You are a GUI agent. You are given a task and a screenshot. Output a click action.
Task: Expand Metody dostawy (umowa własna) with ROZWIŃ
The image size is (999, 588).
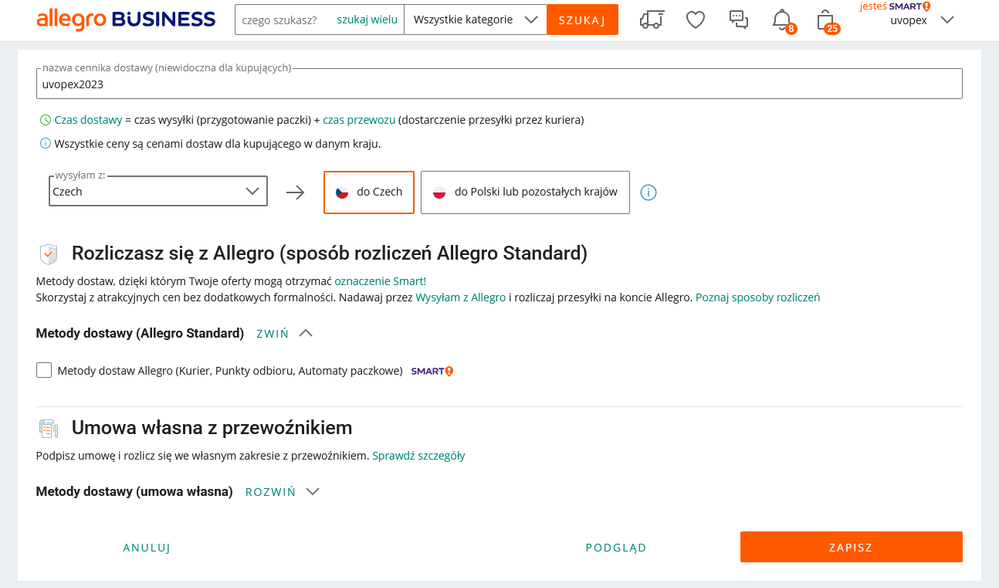click(282, 492)
